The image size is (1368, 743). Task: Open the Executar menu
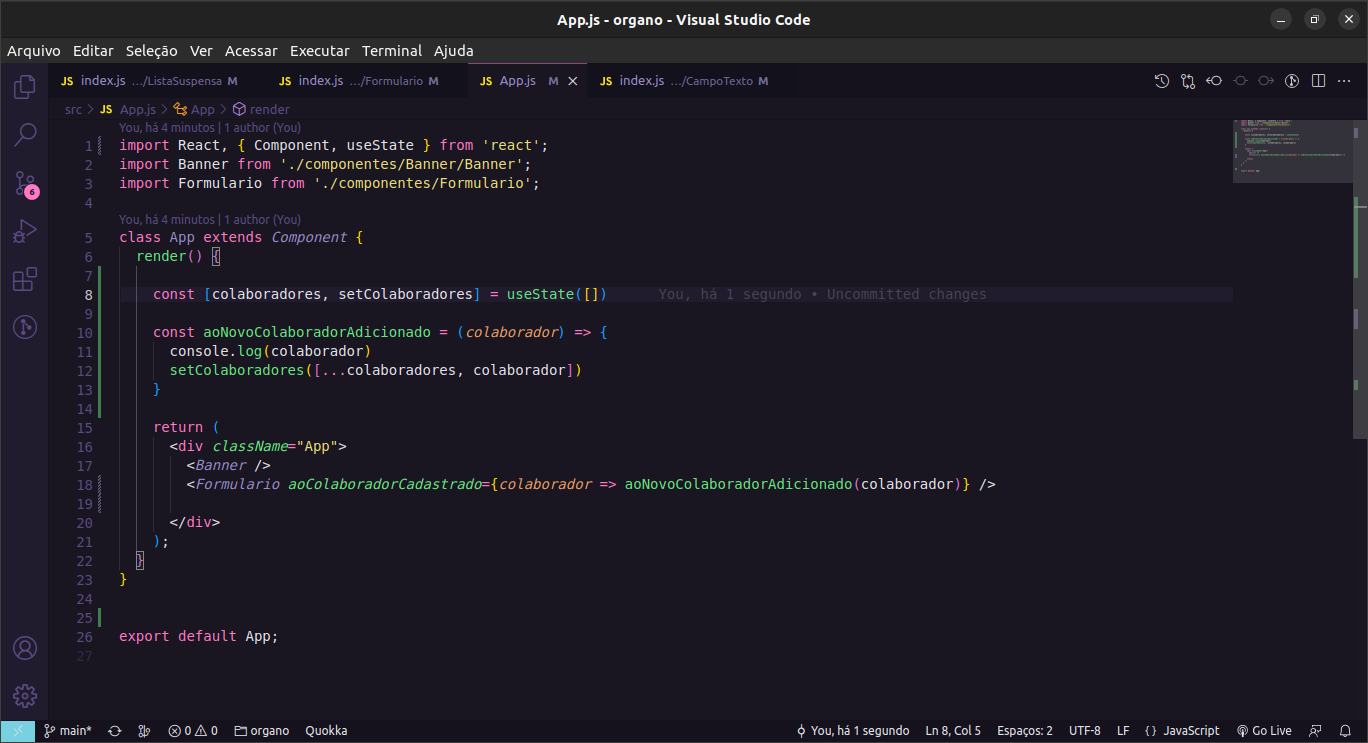[x=320, y=50]
